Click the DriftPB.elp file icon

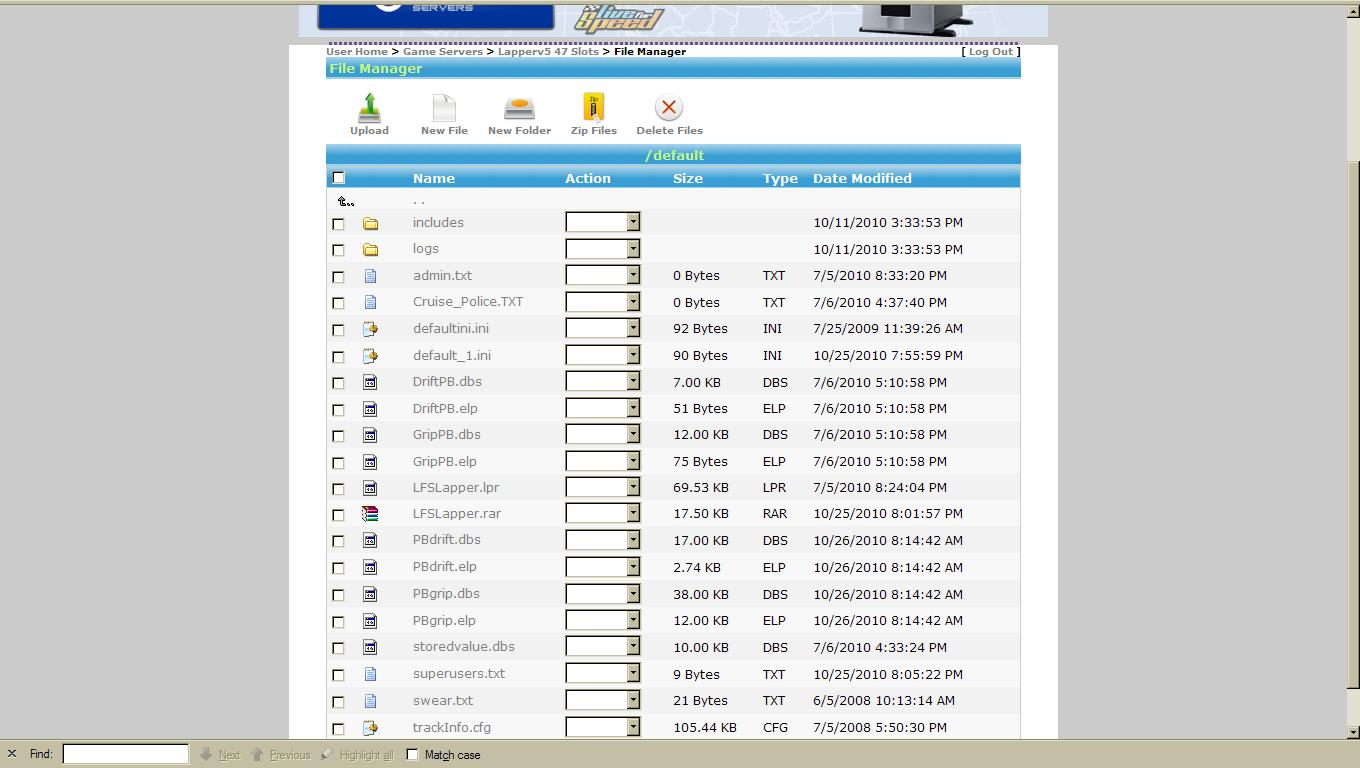(370, 409)
